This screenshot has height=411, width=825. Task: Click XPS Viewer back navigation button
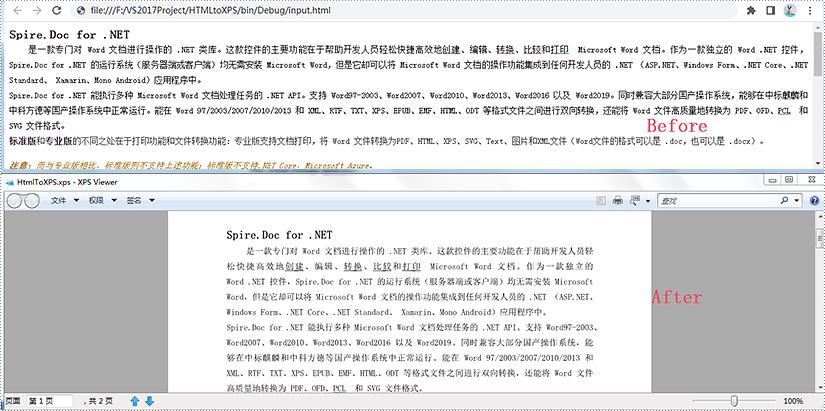click(x=16, y=200)
